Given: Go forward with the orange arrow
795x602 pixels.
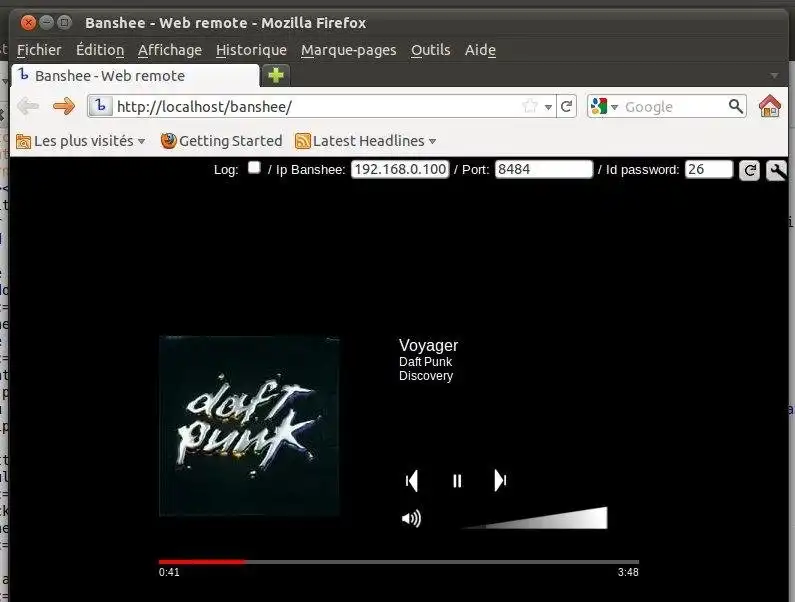Looking at the screenshot, I should point(63,106).
